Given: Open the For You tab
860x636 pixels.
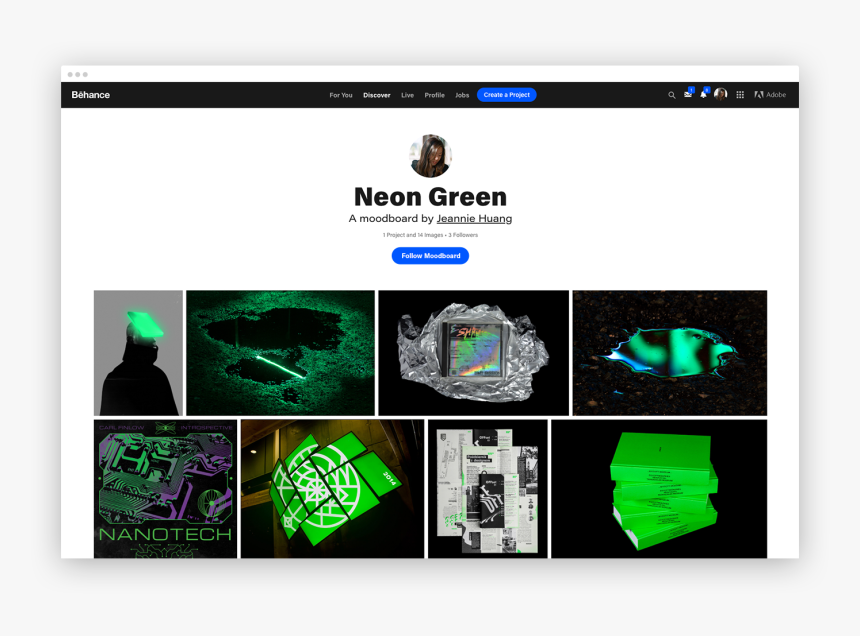Looking at the screenshot, I should [x=341, y=95].
